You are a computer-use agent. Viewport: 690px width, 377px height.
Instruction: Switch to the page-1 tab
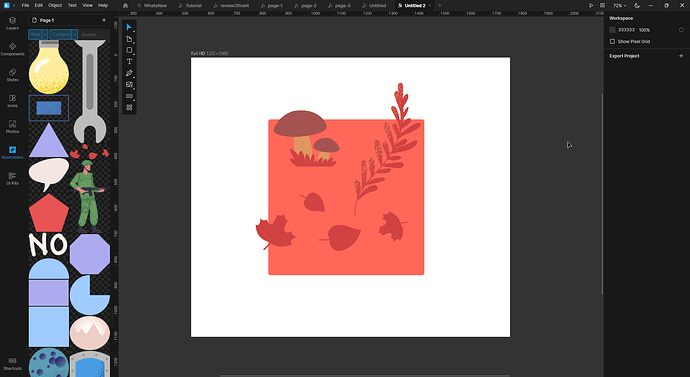coord(272,6)
